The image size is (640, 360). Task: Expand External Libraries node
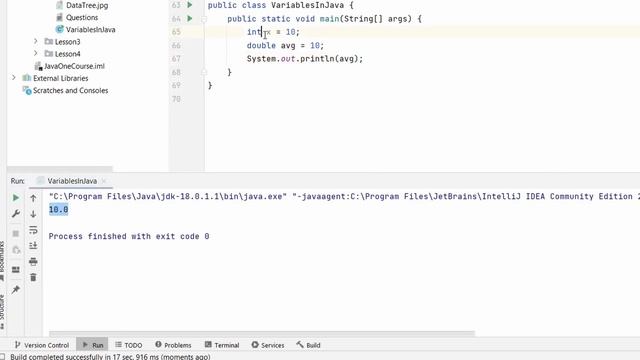(14, 78)
